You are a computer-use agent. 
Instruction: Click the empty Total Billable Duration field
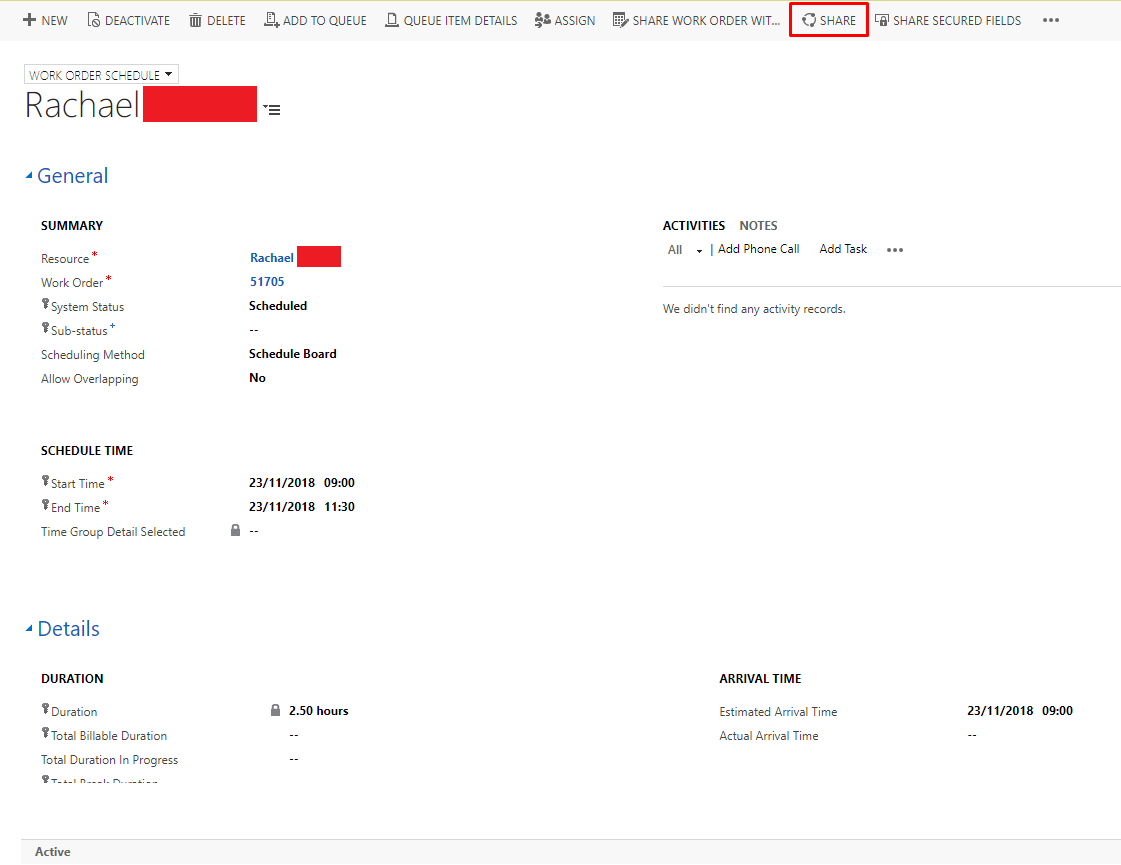(x=294, y=735)
